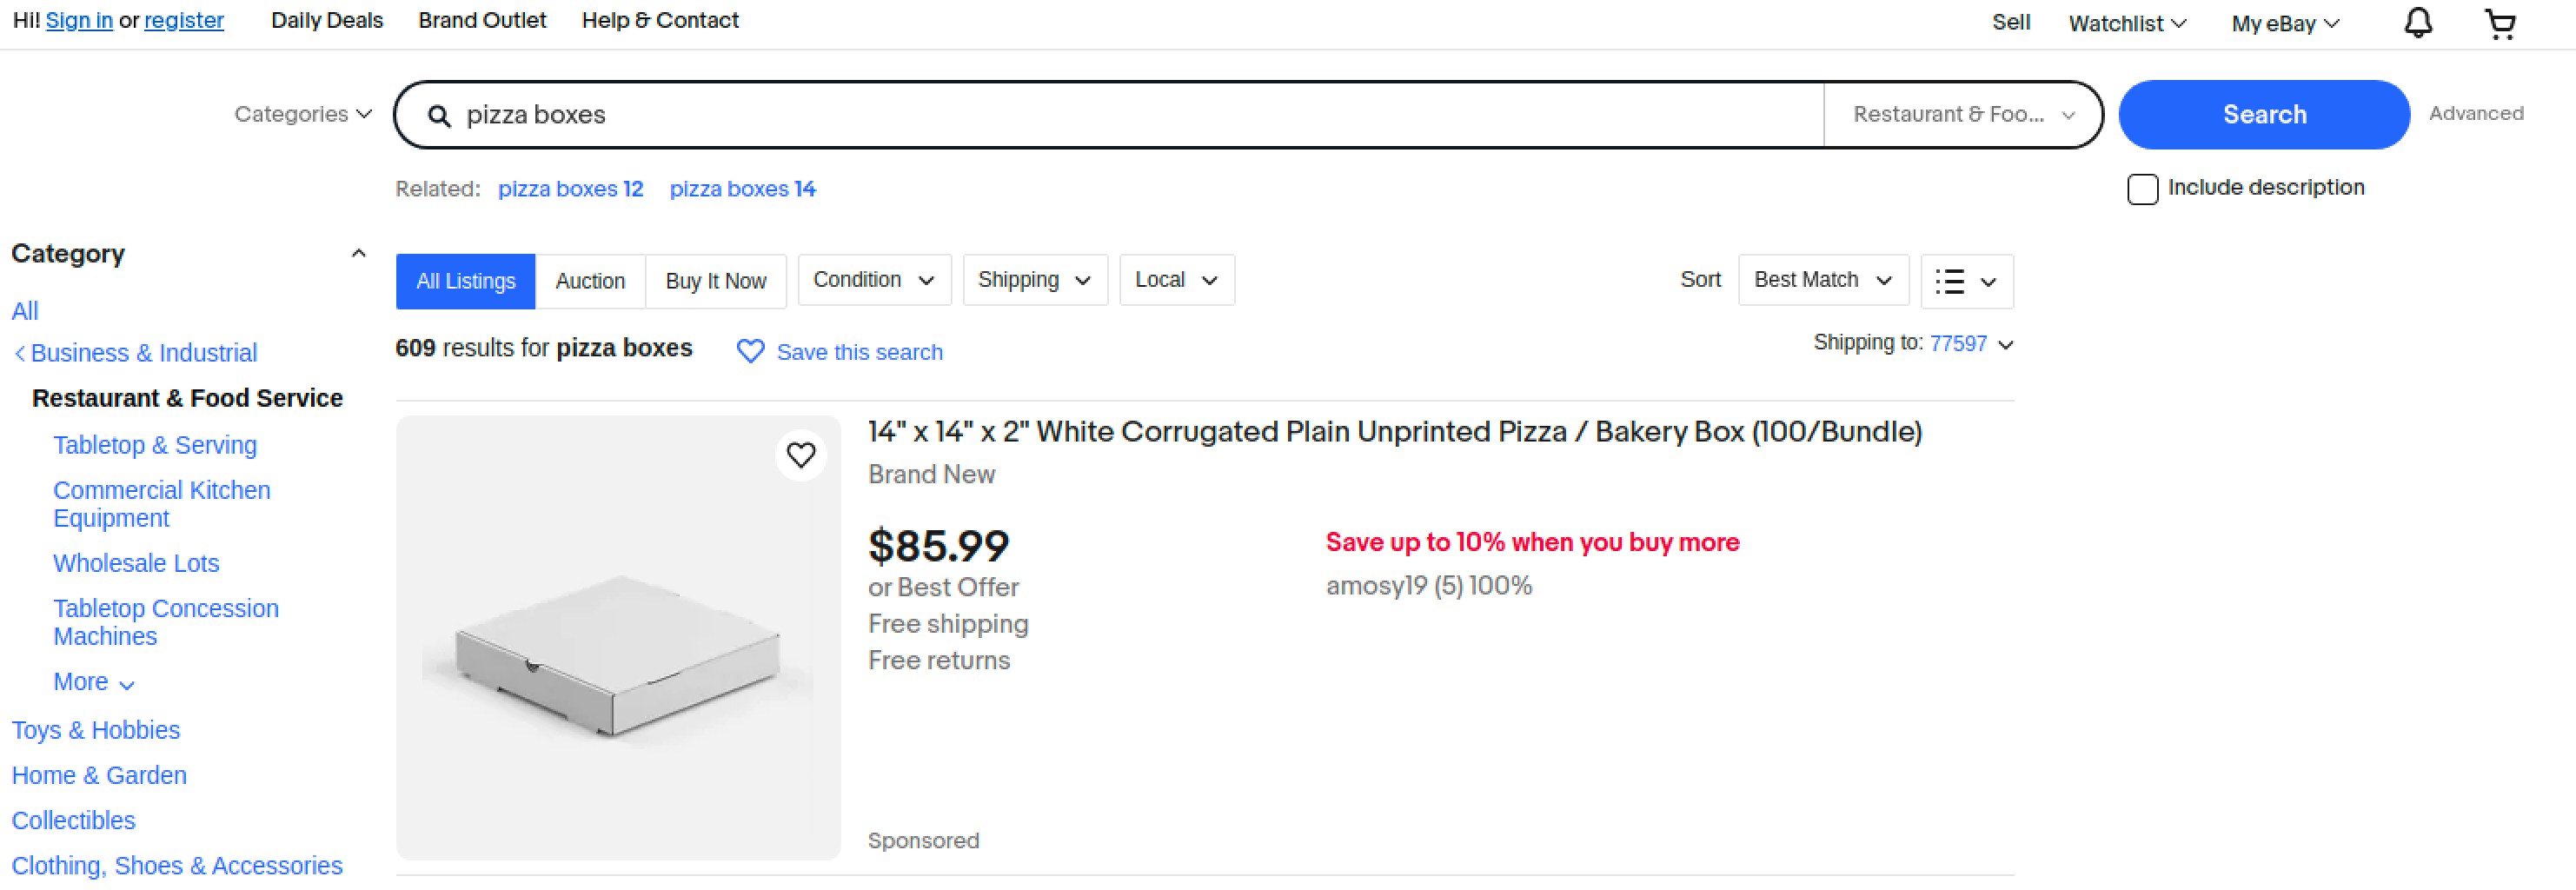Open the list view options icon
Image resolution: width=2576 pixels, height=890 pixels.
coord(1966,281)
